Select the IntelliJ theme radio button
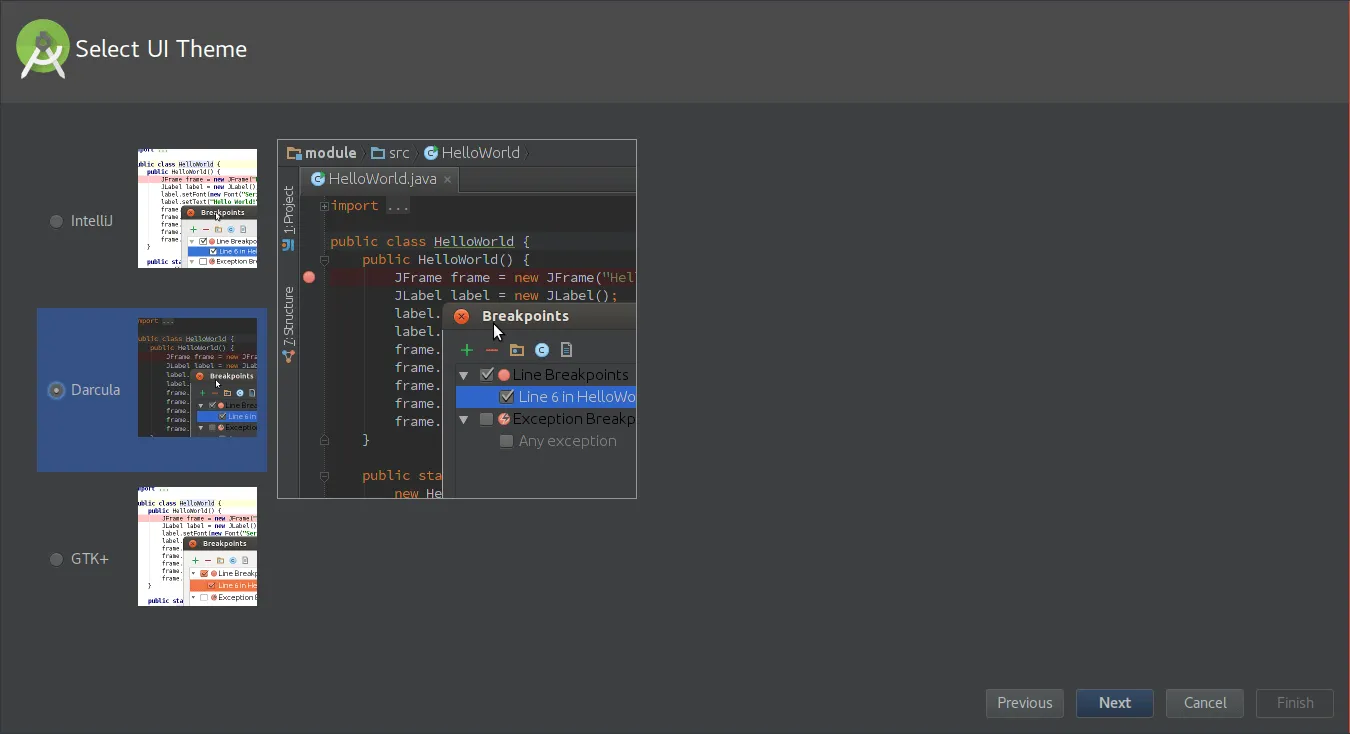The image size is (1350, 734). [56, 221]
